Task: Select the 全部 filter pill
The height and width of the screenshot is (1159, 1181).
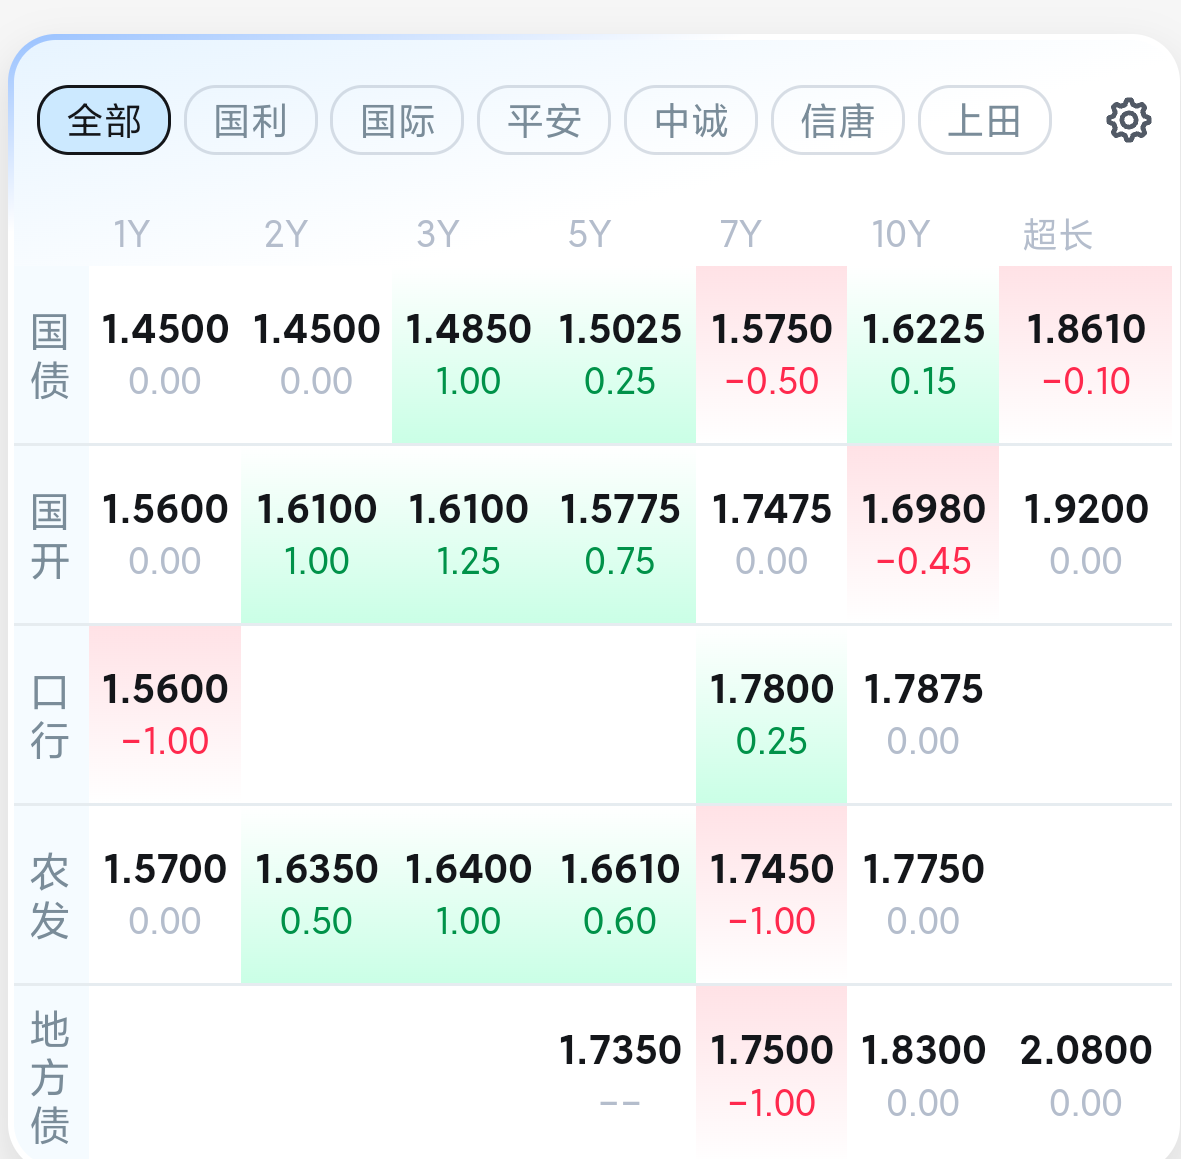Action: (x=103, y=120)
